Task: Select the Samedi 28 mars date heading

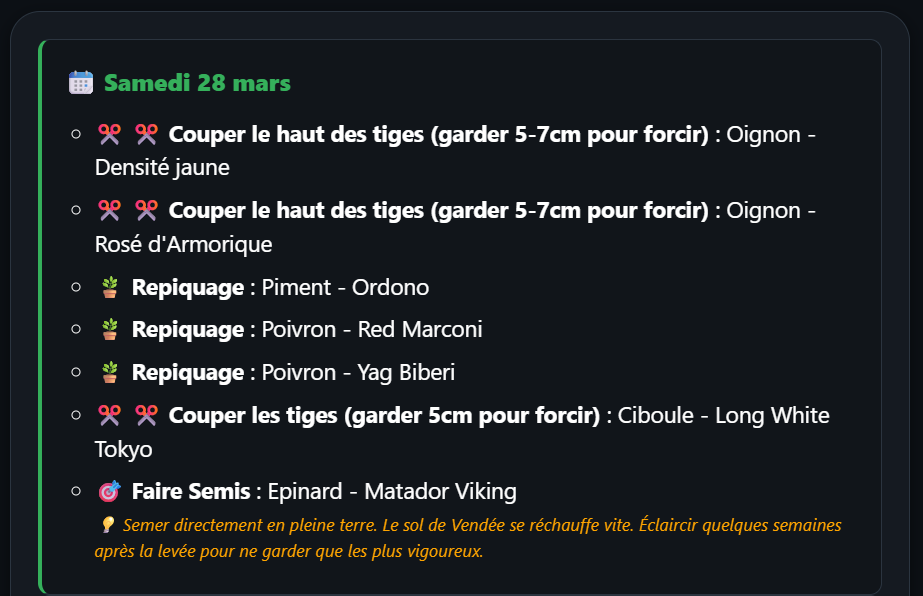Action: tap(197, 83)
